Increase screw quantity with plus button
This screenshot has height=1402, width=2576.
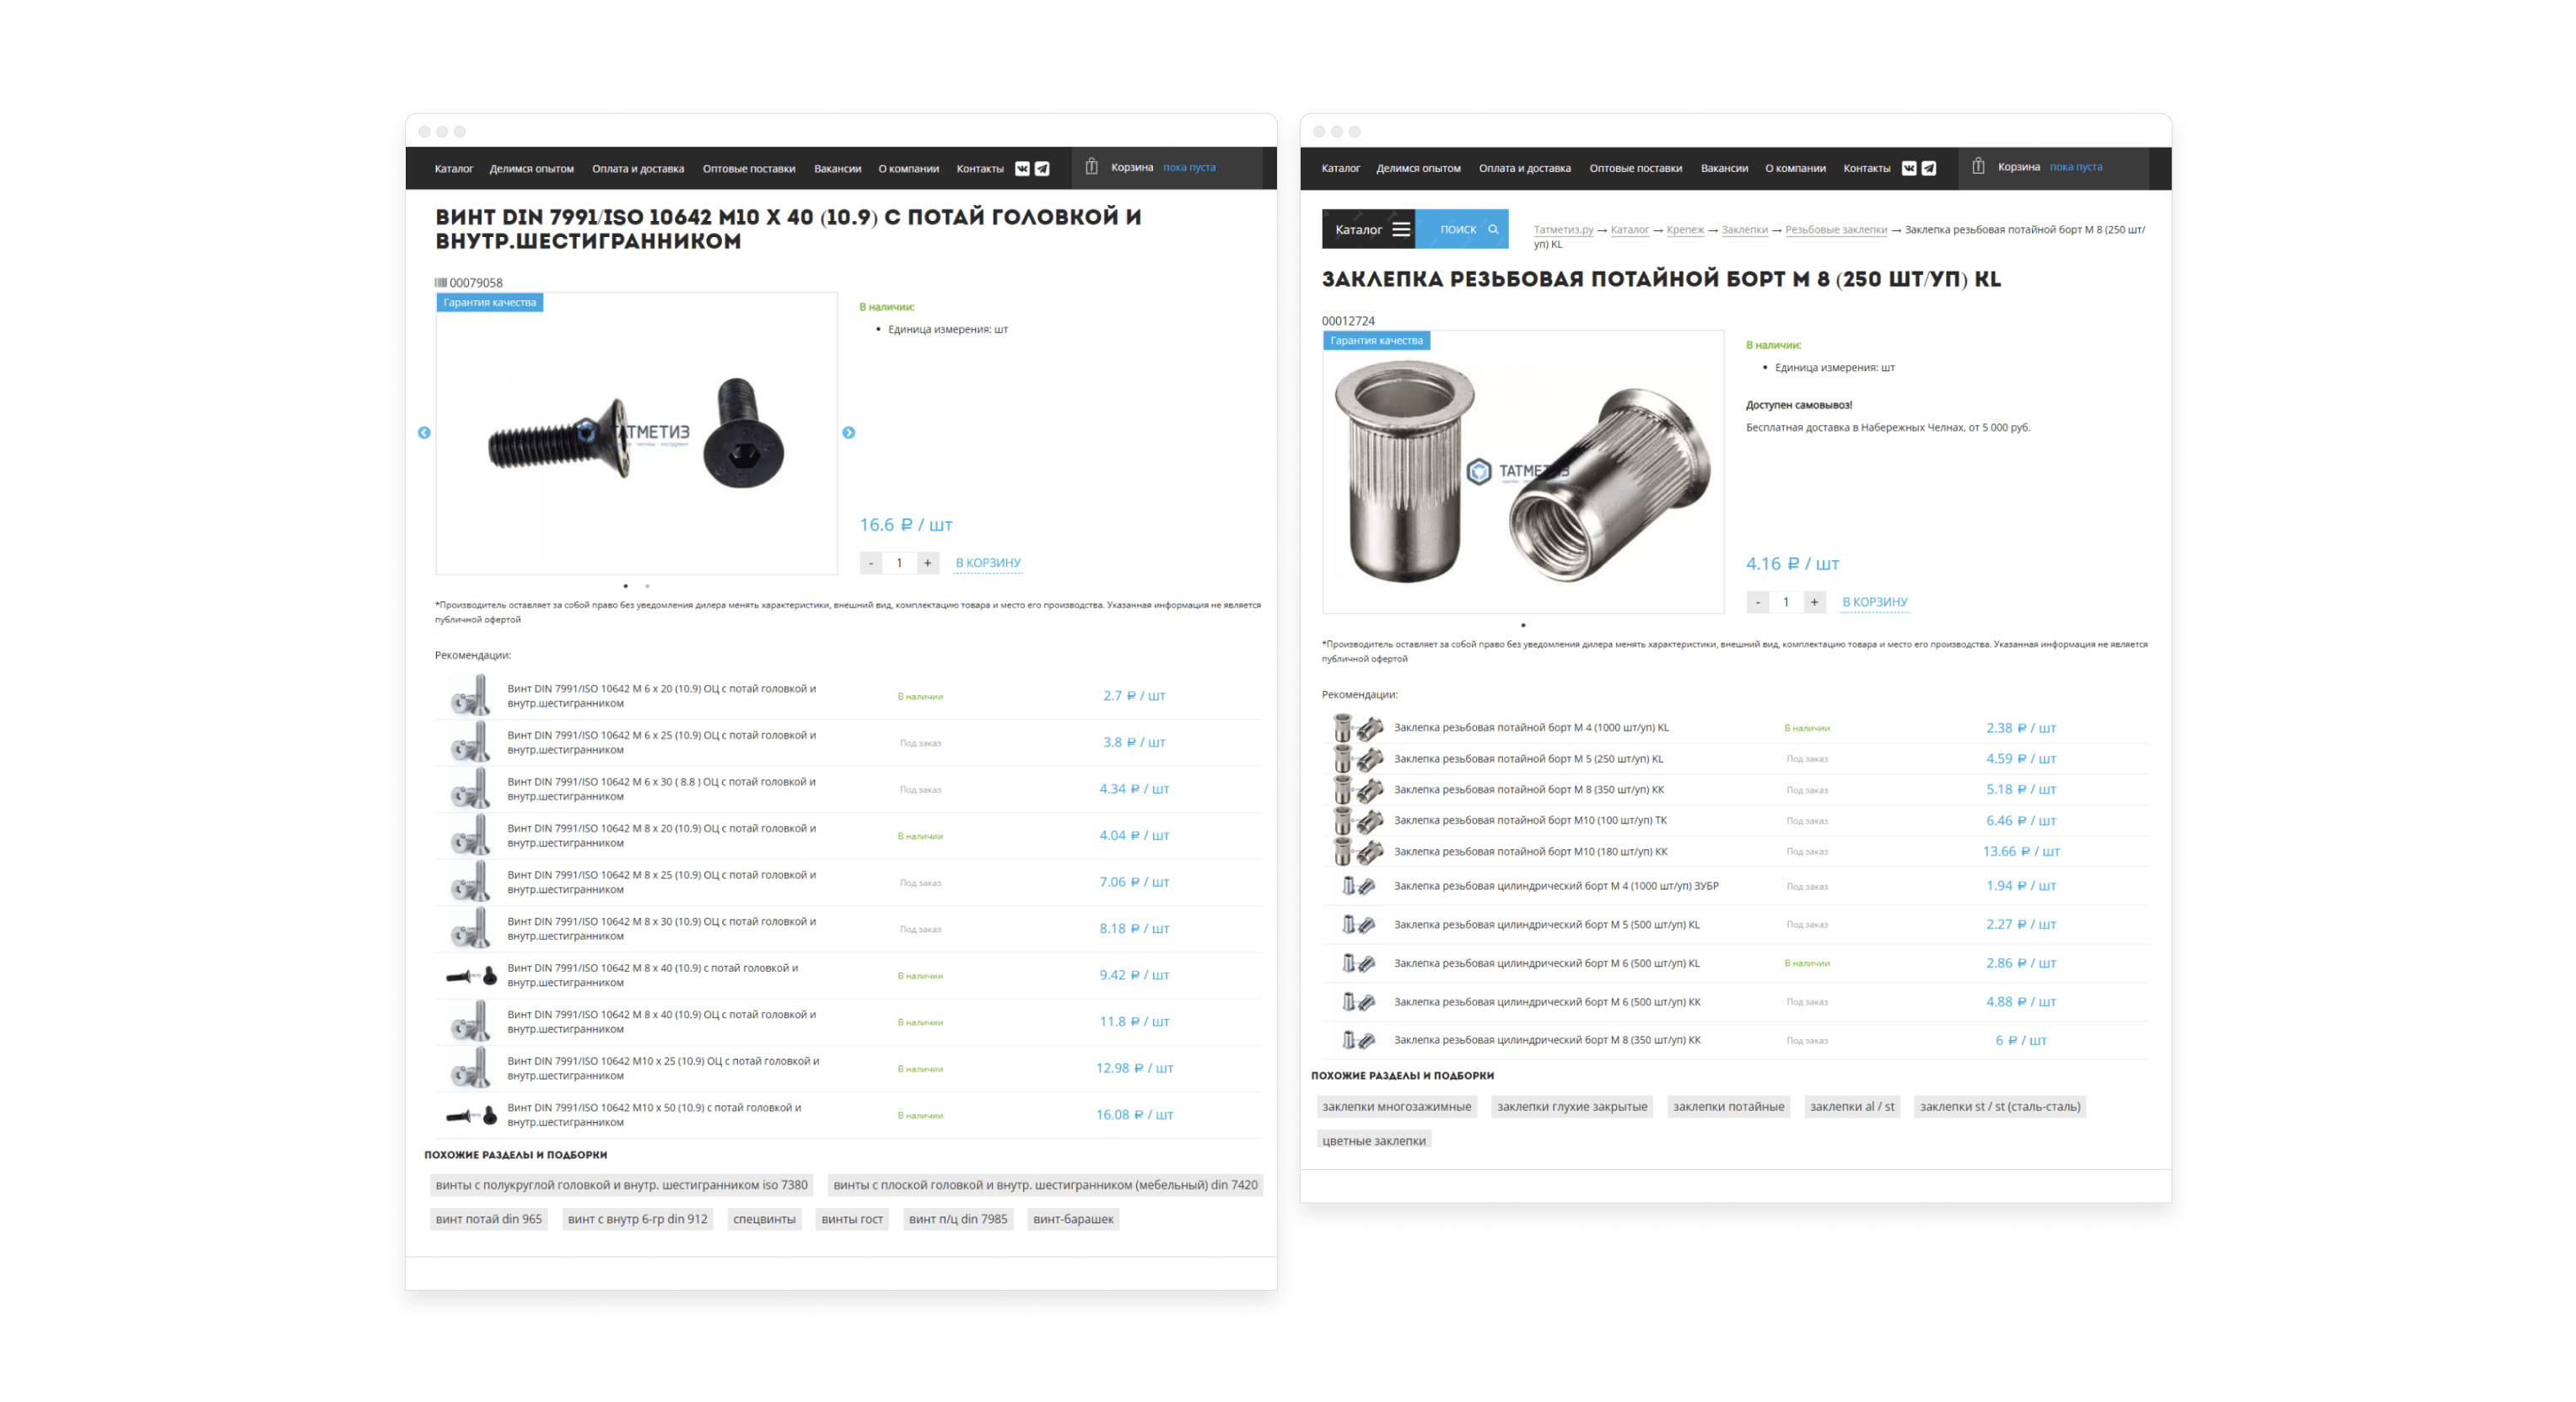point(927,563)
